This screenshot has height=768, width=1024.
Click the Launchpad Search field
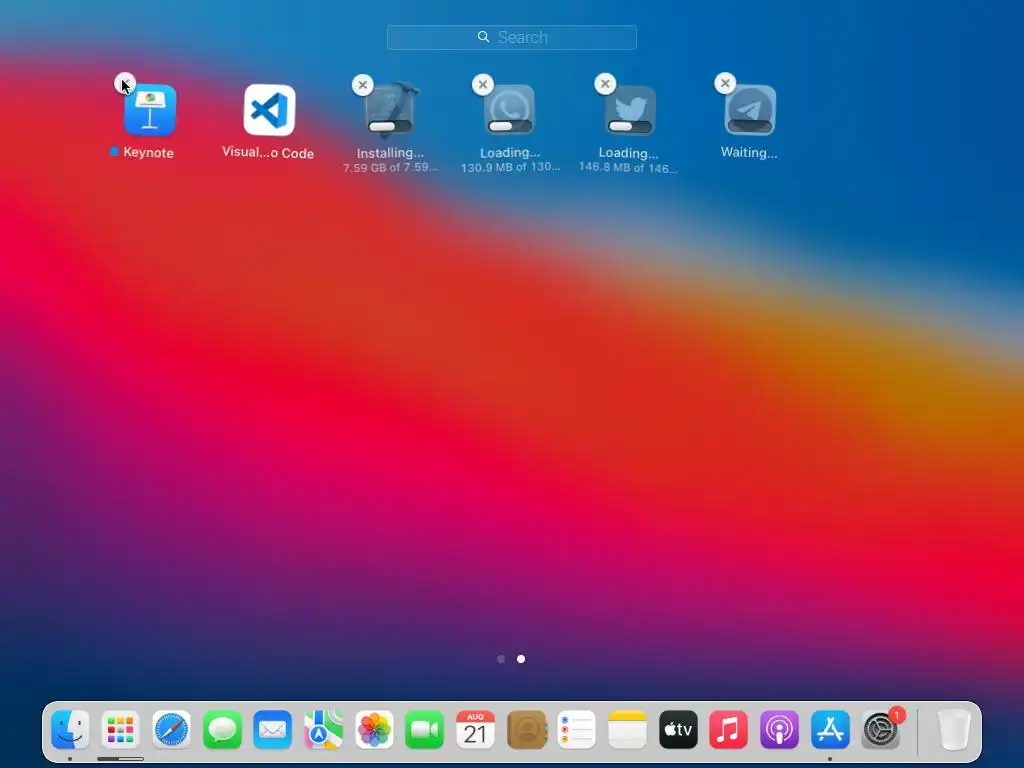pyautogui.click(x=512, y=37)
